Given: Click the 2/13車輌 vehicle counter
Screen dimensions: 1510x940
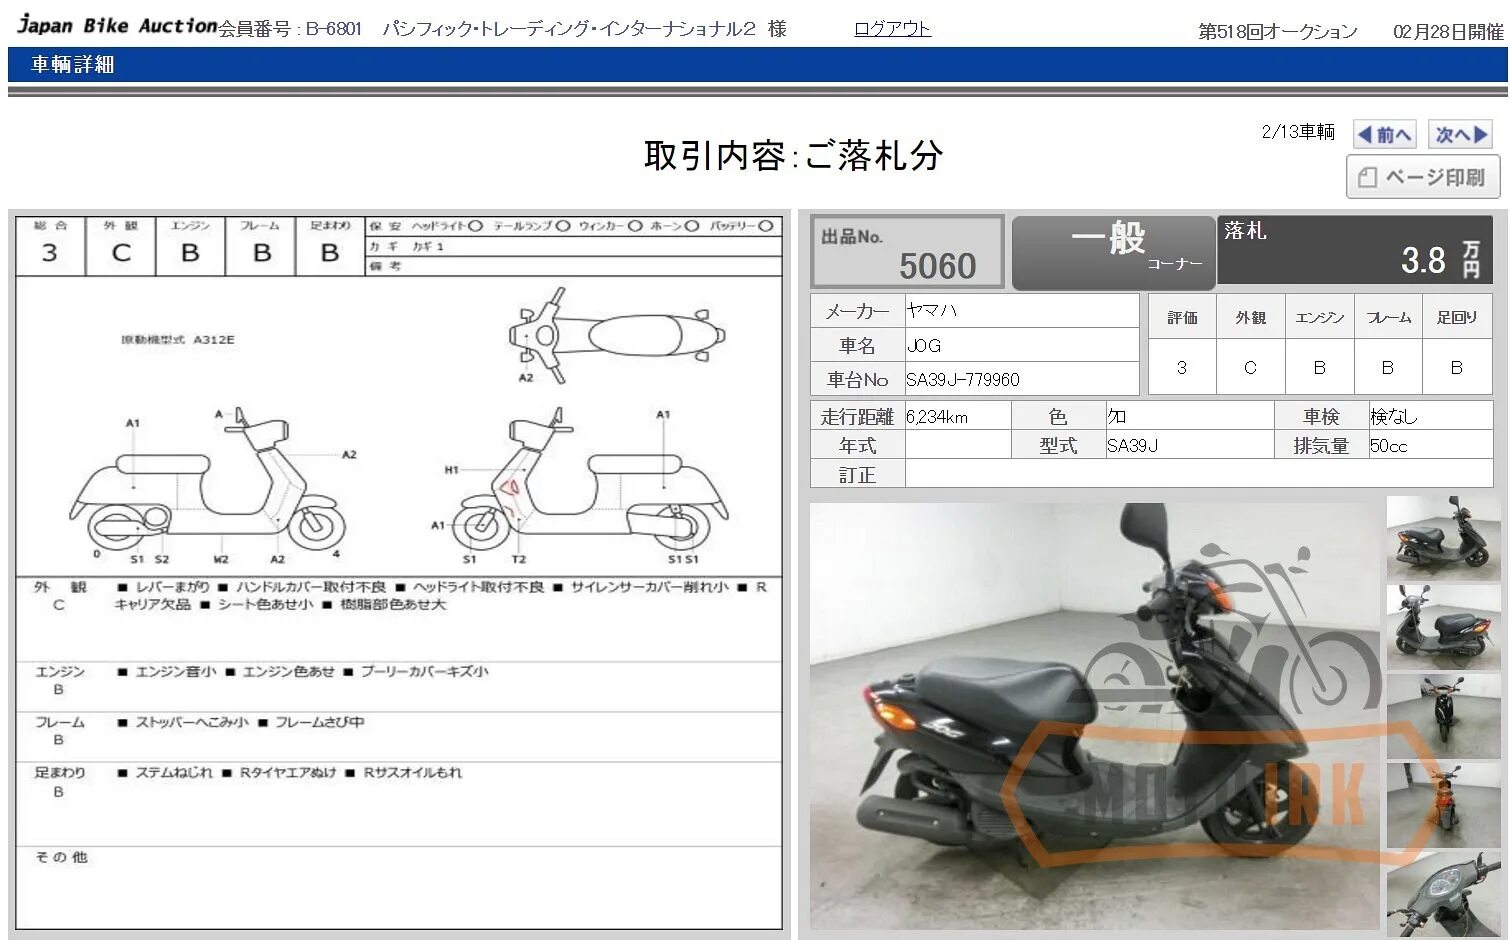Looking at the screenshot, I should pos(1298,132).
